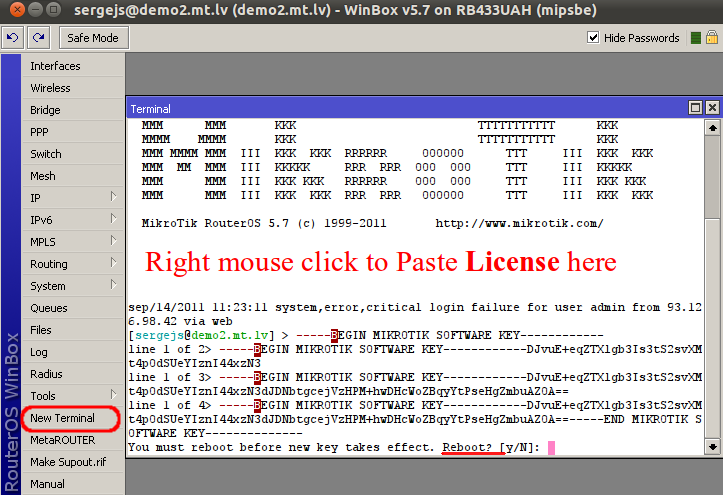Toggle the Hide Passwords checkbox

click(593, 38)
